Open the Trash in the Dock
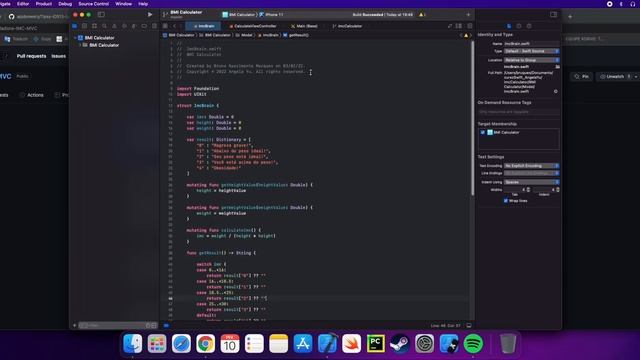This screenshot has width=640, height=360. click(x=508, y=344)
